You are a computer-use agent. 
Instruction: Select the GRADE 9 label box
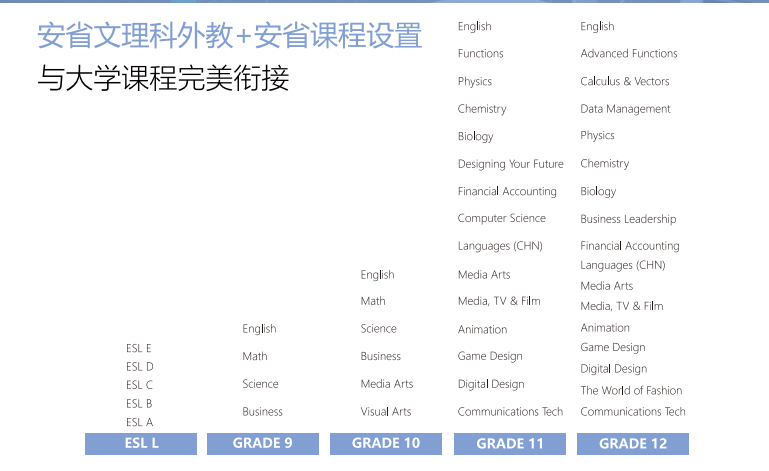263,444
